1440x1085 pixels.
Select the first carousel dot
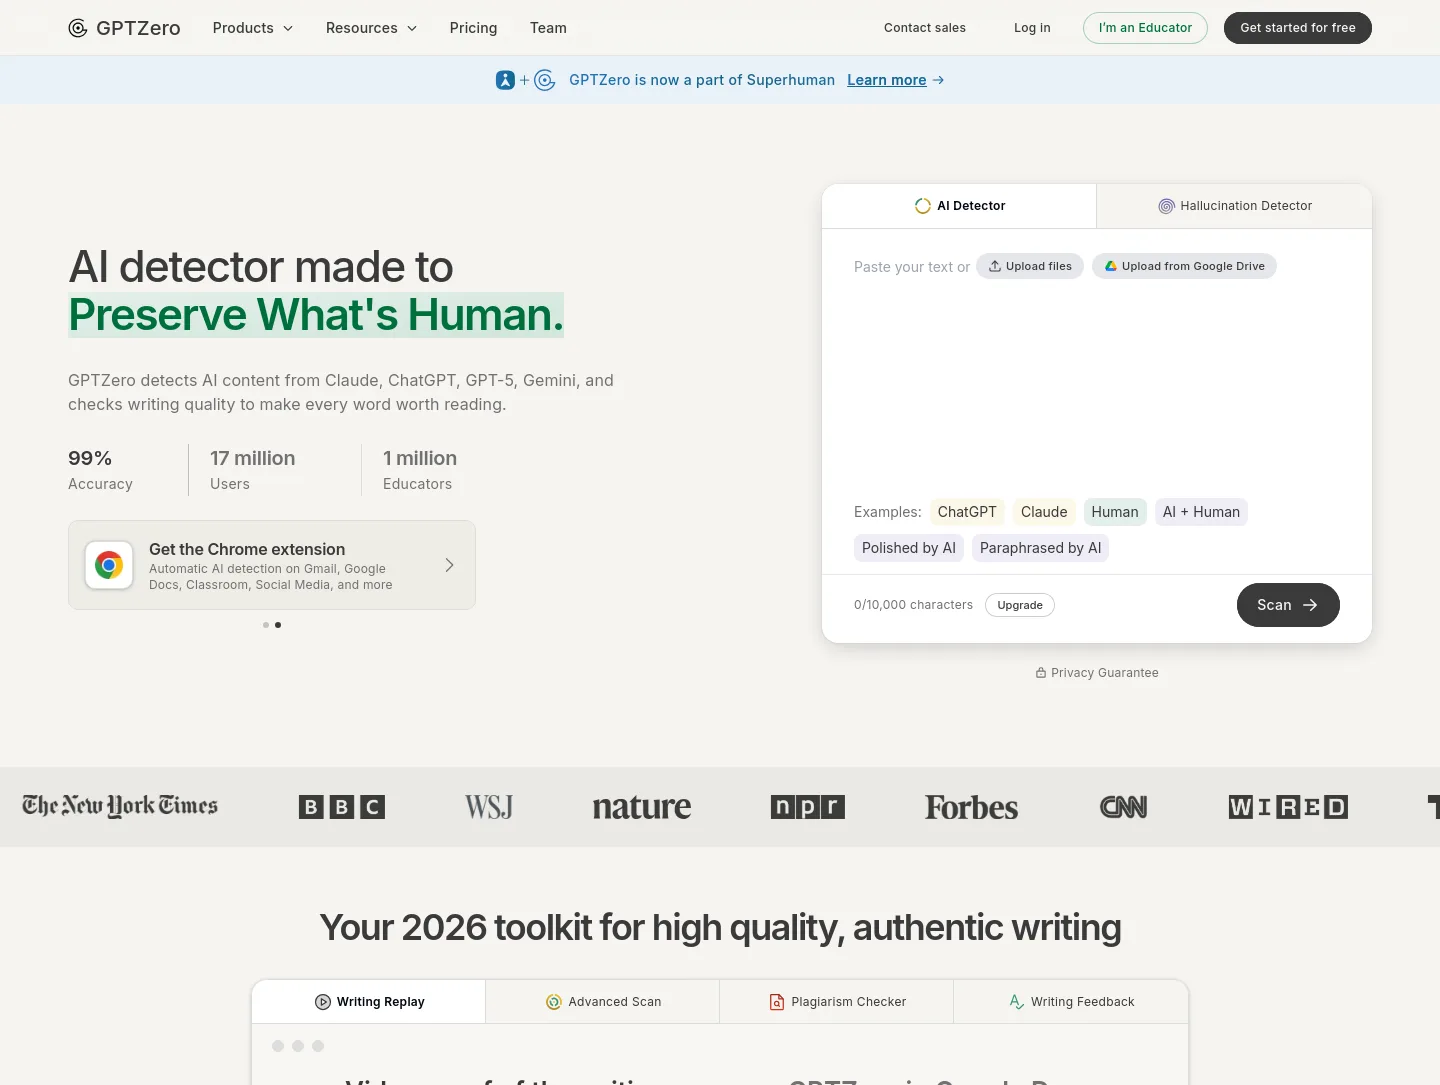pyautogui.click(x=266, y=625)
